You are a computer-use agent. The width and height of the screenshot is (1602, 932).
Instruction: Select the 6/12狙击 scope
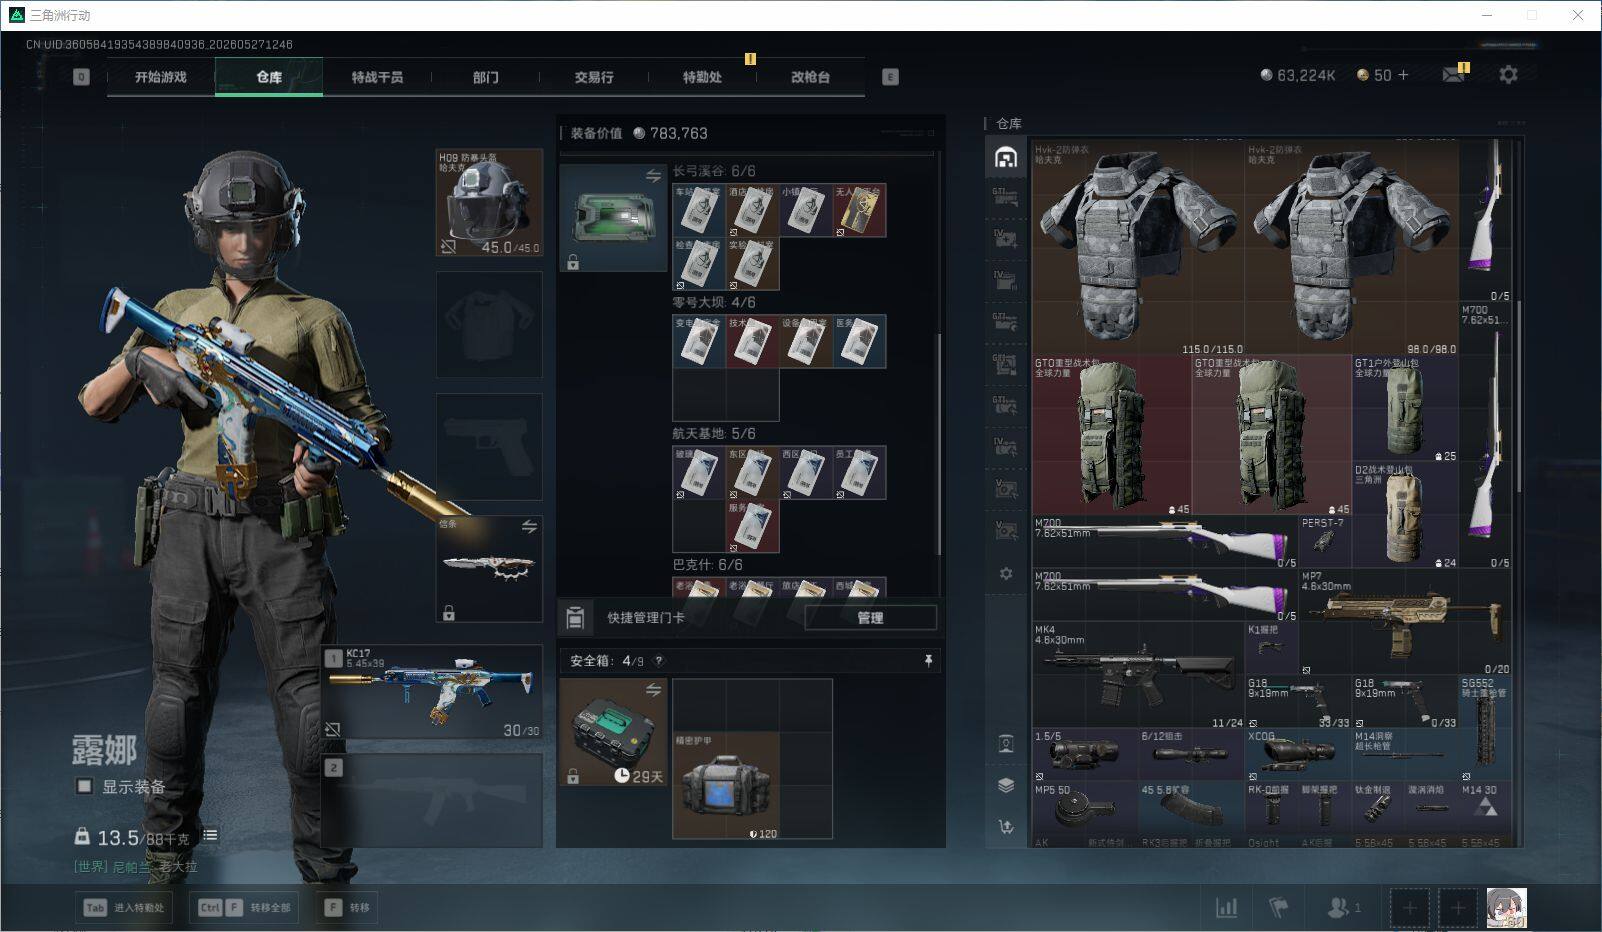[1192, 756]
